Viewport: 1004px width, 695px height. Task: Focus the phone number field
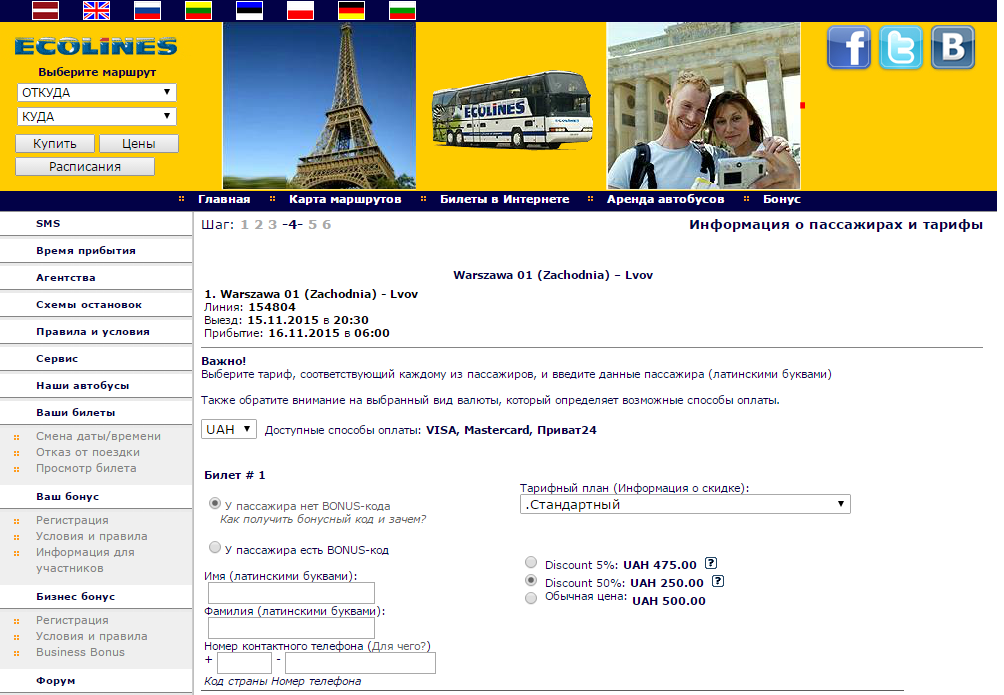click(x=360, y=663)
